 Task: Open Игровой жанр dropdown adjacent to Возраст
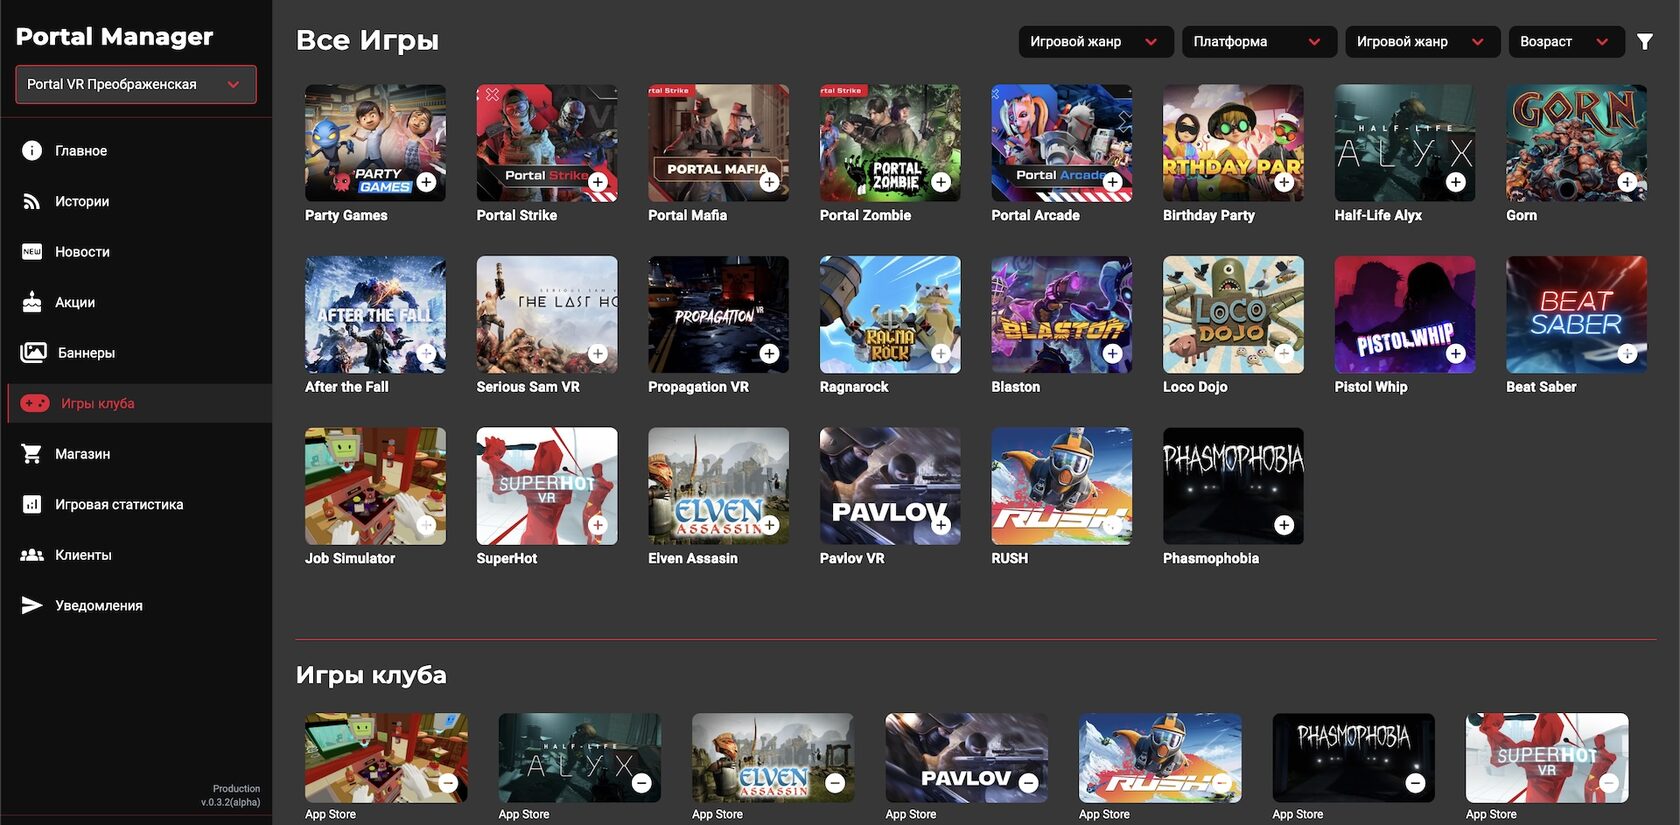click(x=1422, y=42)
